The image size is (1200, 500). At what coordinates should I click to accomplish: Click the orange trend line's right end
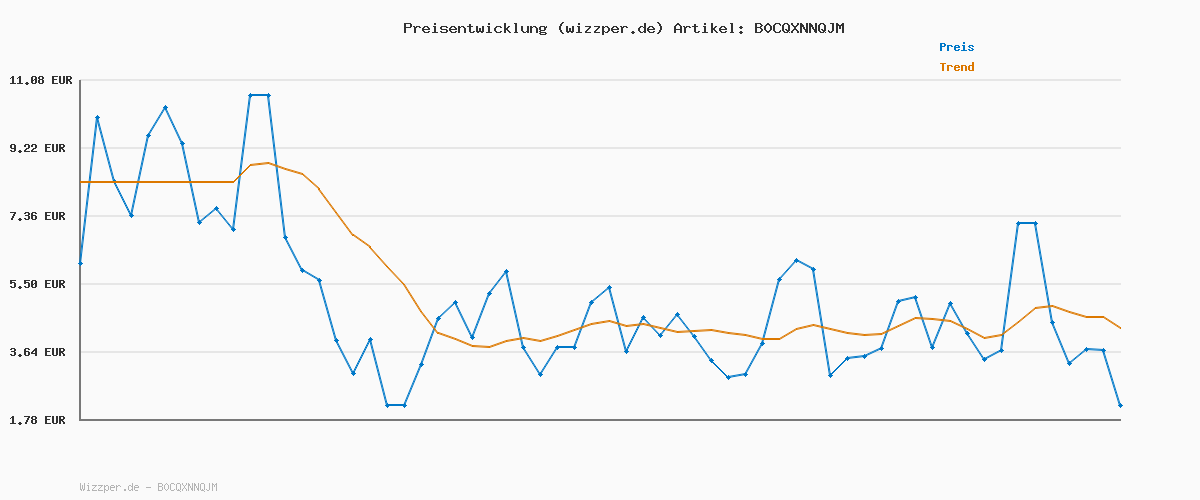point(1120,328)
